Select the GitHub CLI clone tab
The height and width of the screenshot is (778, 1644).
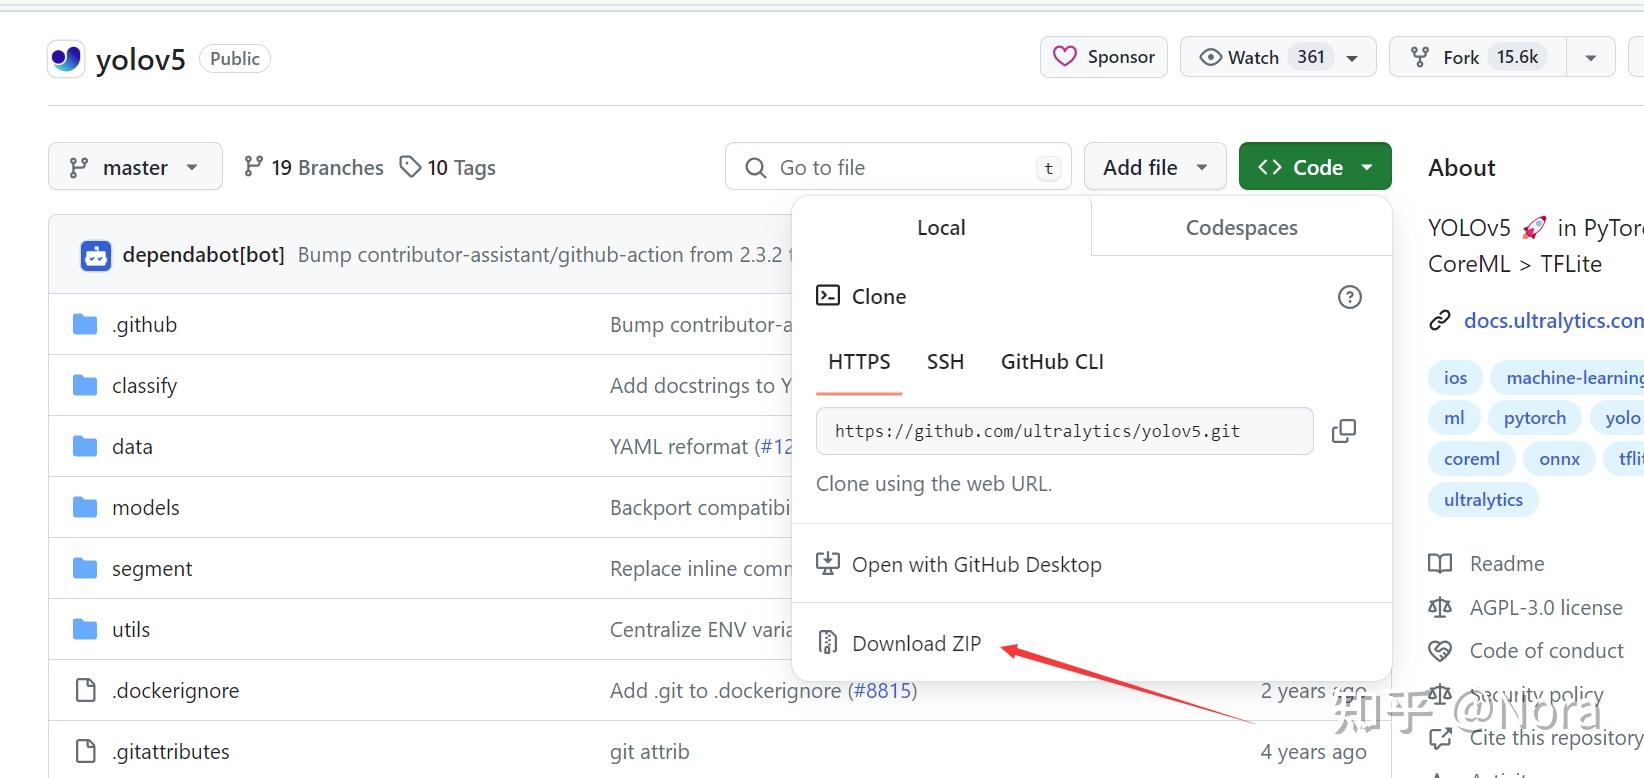(1052, 362)
